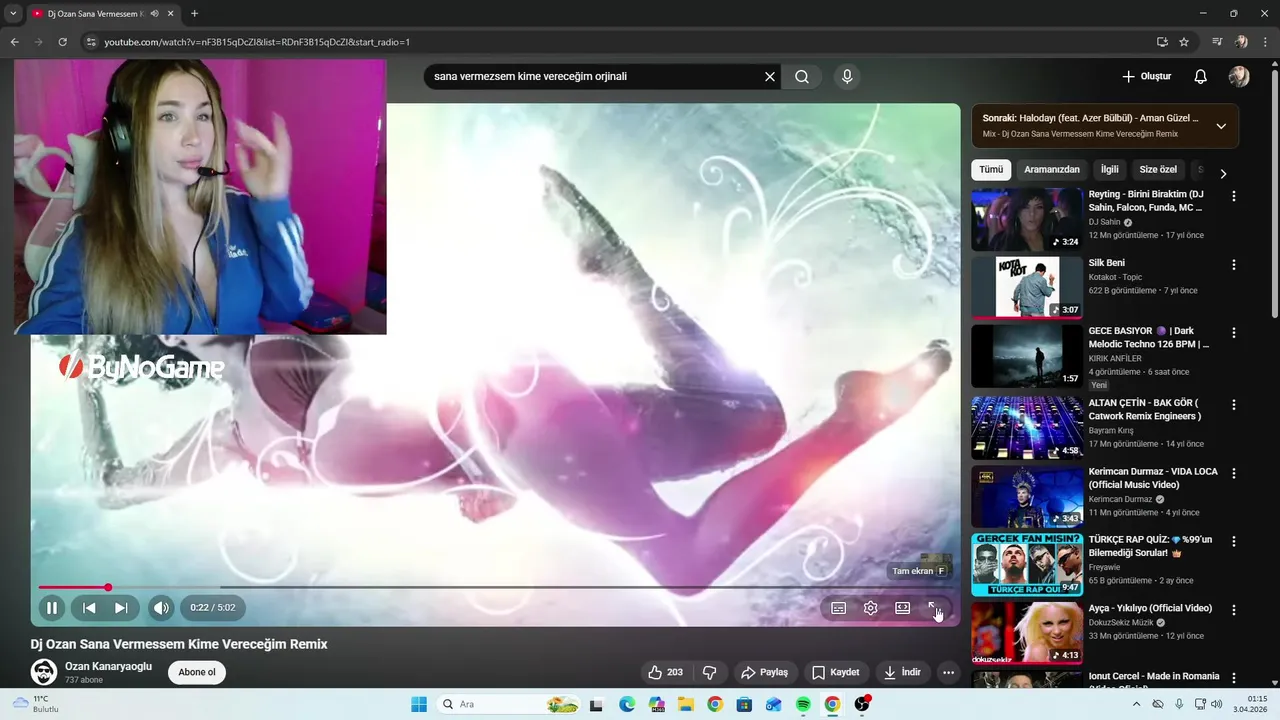Image resolution: width=1280 pixels, height=720 pixels.
Task: Select the Tümü filter chip
Action: (x=991, y=170)
